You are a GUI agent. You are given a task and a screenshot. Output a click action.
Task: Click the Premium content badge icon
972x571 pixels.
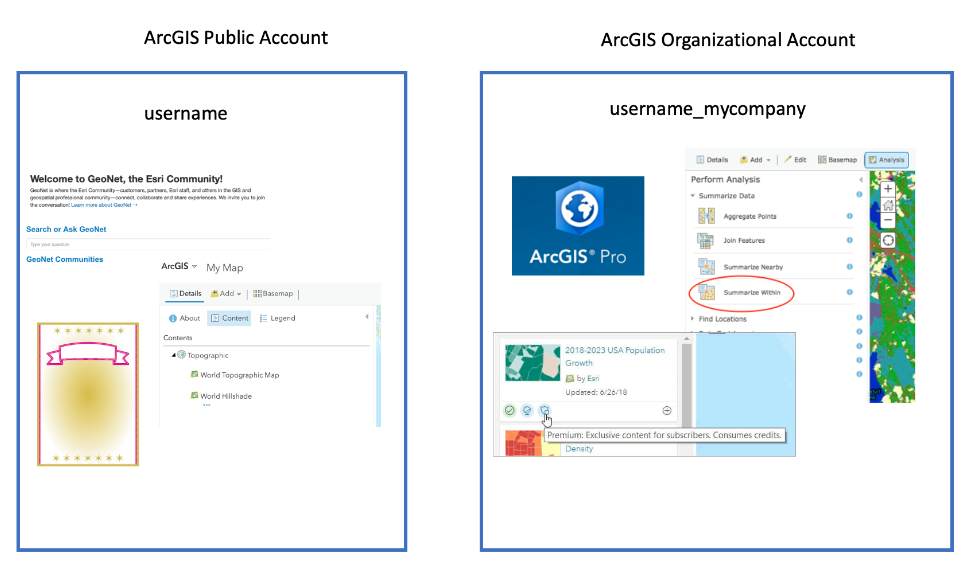[544, 410]
